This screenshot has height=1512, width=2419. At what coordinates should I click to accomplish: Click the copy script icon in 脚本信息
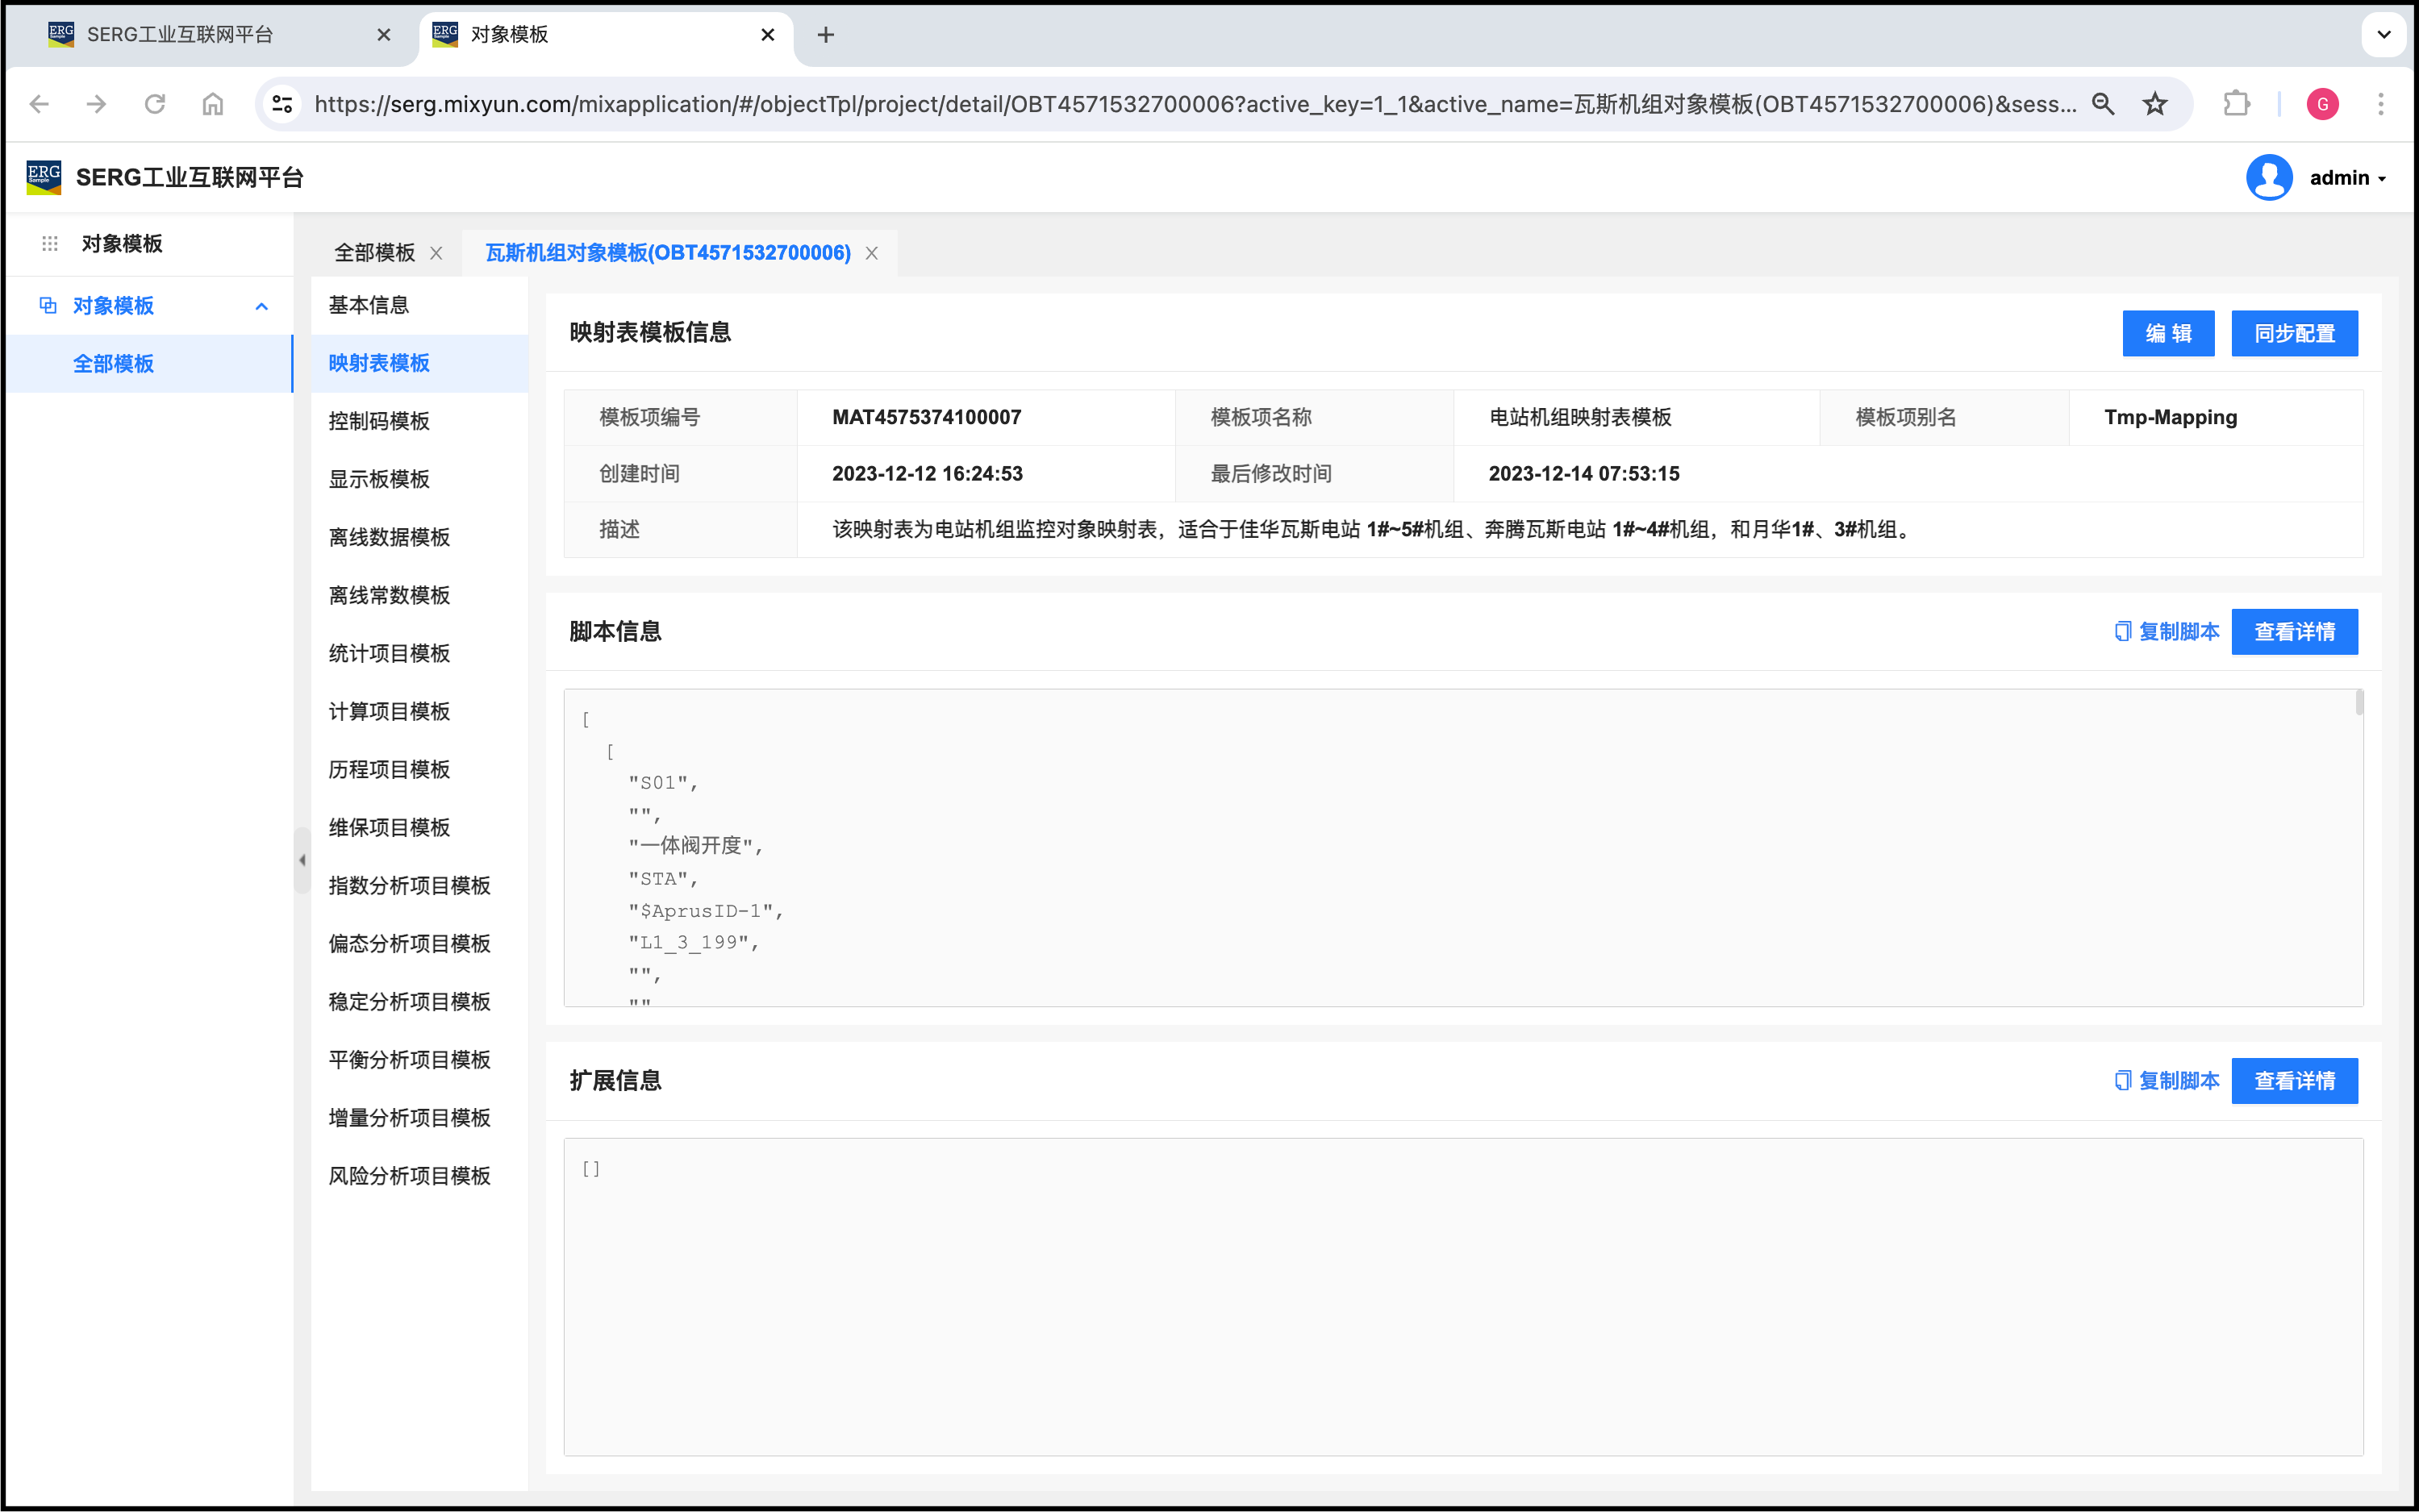[x=2122, y=631]
